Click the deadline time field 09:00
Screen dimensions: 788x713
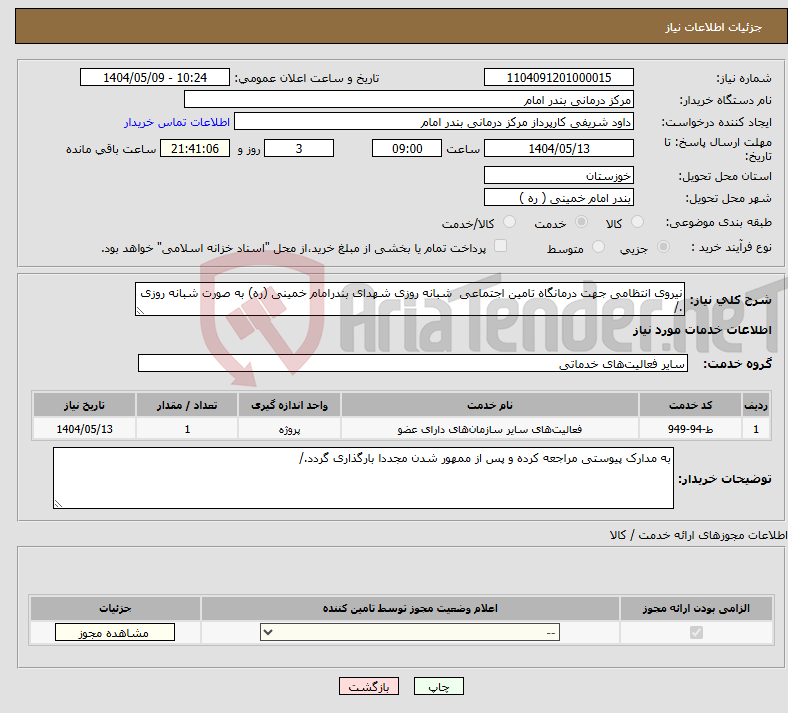[407, 148]
